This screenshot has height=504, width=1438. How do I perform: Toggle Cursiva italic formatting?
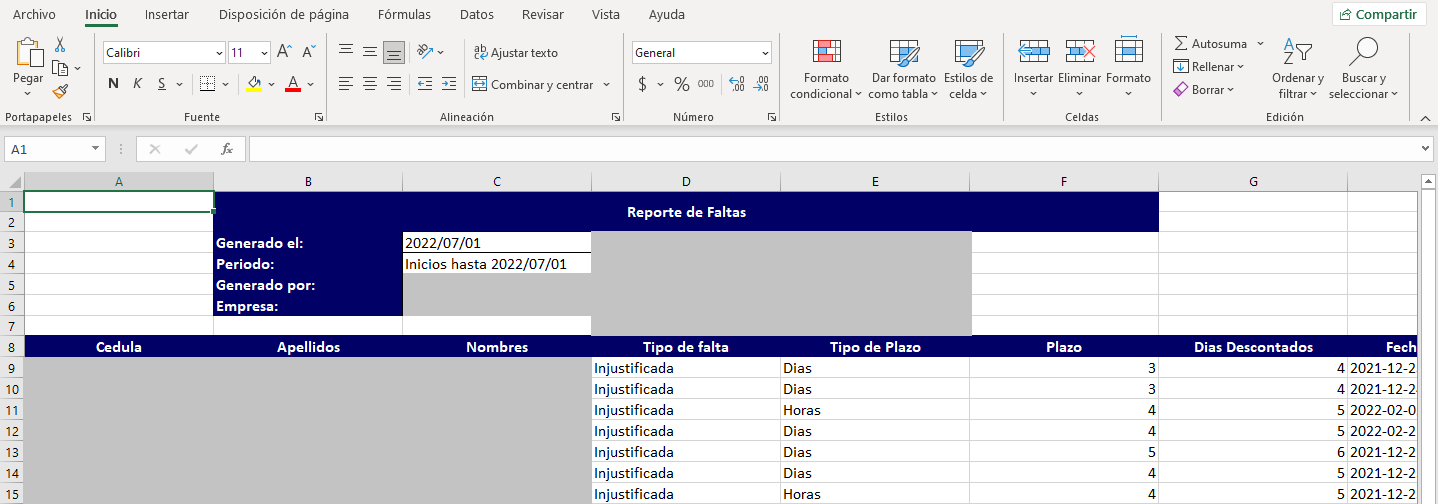coord(137,84)
